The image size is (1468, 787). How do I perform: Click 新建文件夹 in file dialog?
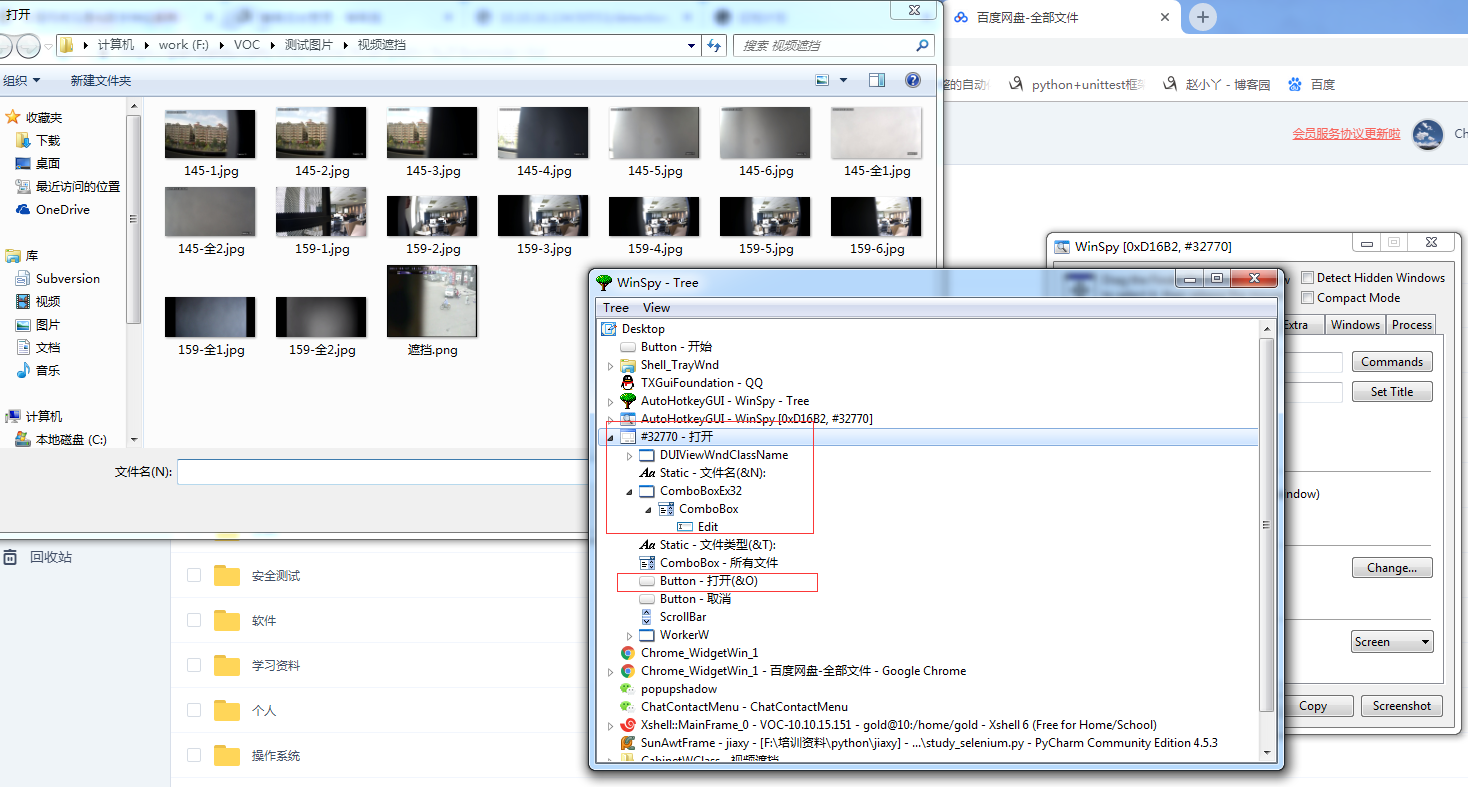click(x=100, y=81)
